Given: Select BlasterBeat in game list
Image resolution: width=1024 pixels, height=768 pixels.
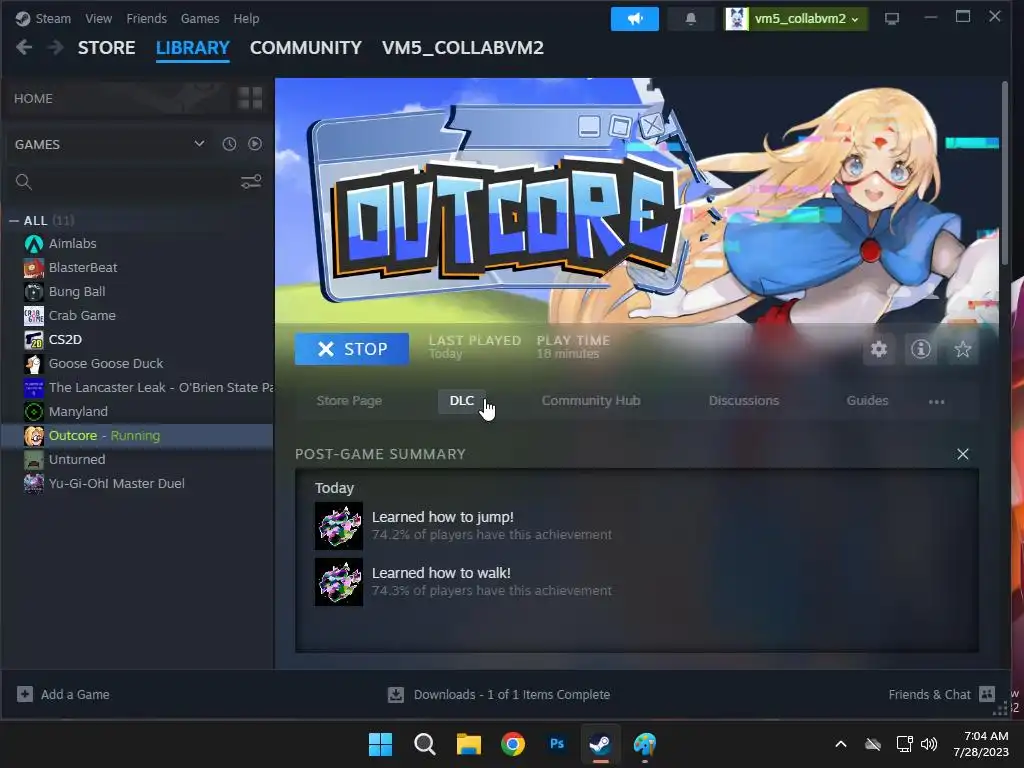Looking at the screenshot, I should [x=83, y=268].
